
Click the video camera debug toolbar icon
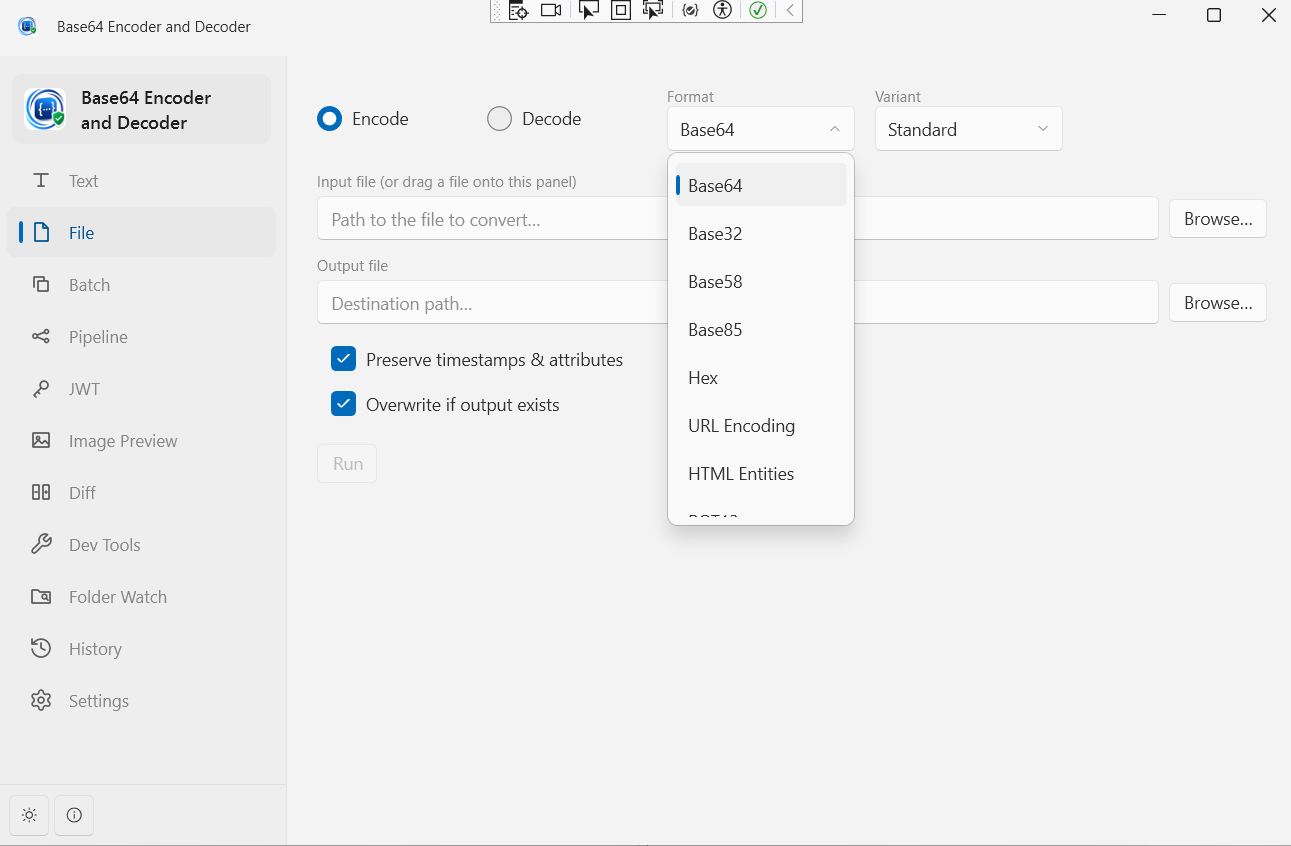(551, 10)
